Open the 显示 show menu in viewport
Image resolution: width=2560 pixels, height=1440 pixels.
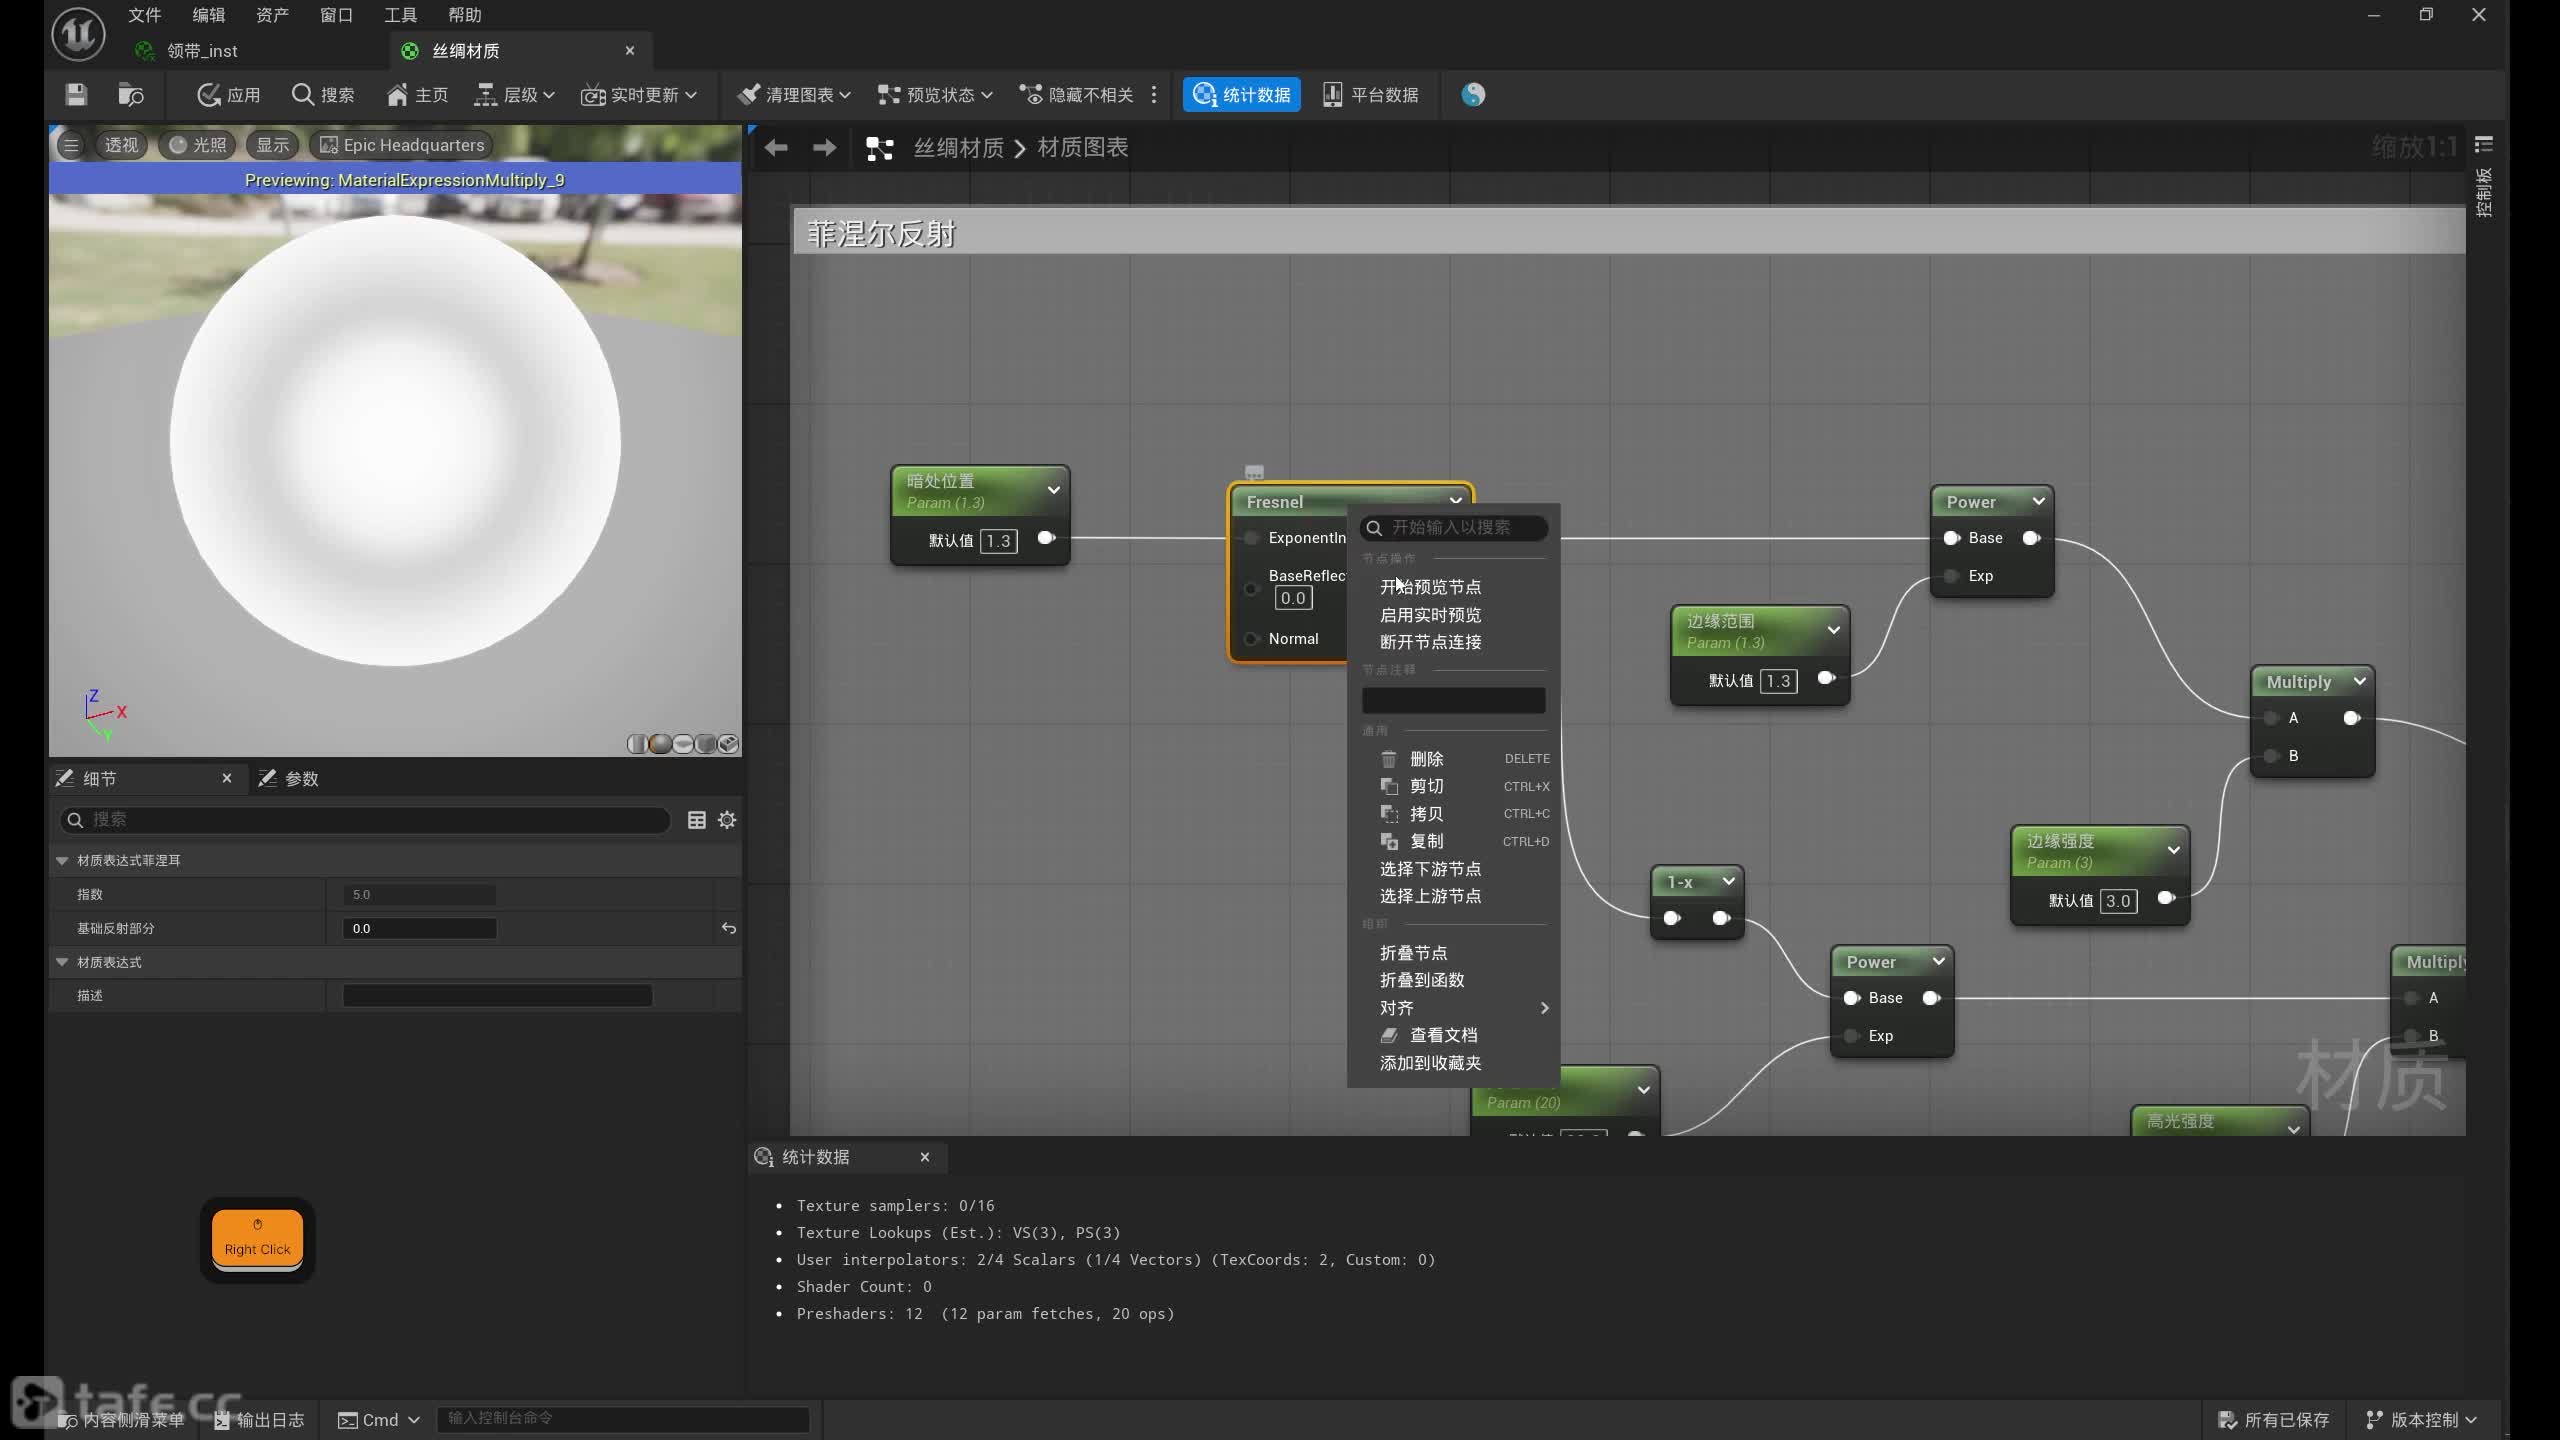272,145
